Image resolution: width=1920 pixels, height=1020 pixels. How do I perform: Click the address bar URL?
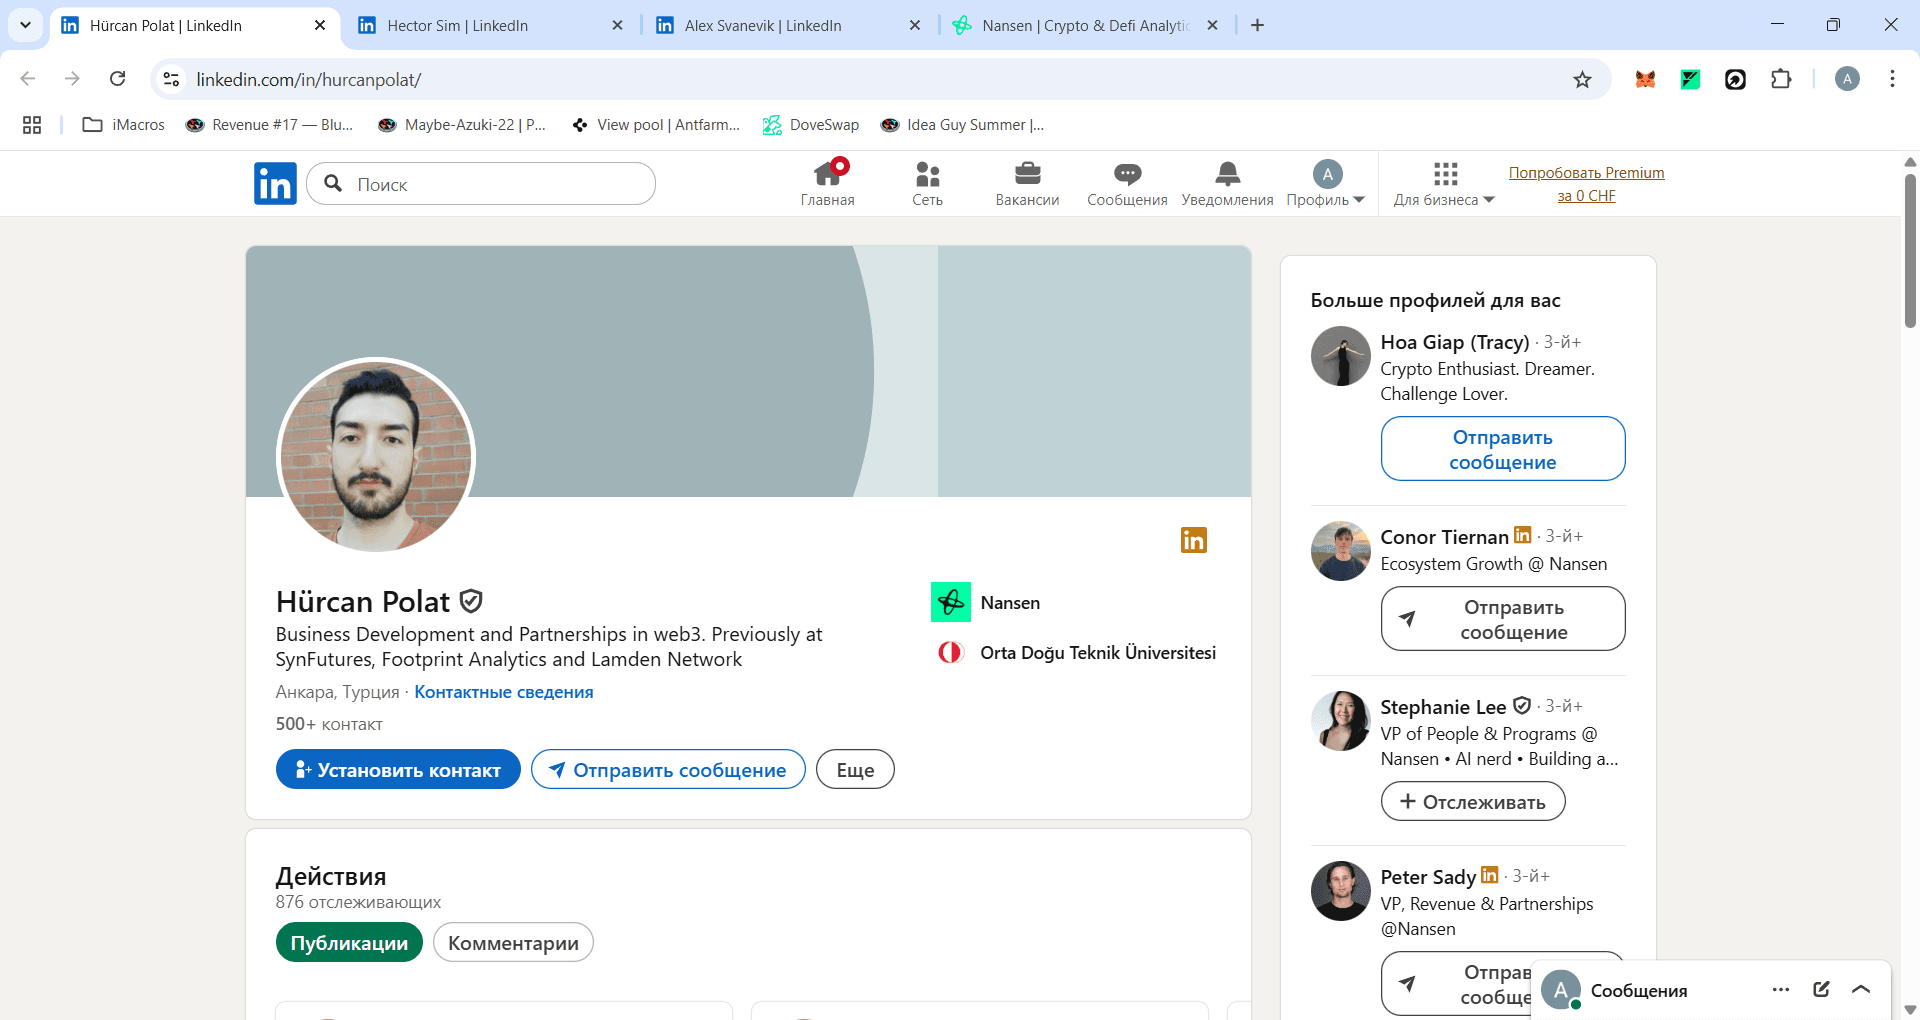[x=308, y=79]
